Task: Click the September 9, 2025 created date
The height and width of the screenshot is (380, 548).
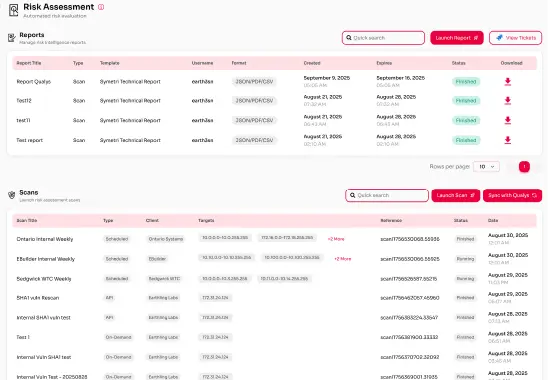Action: pyautogui.click(x=326, y=78)
